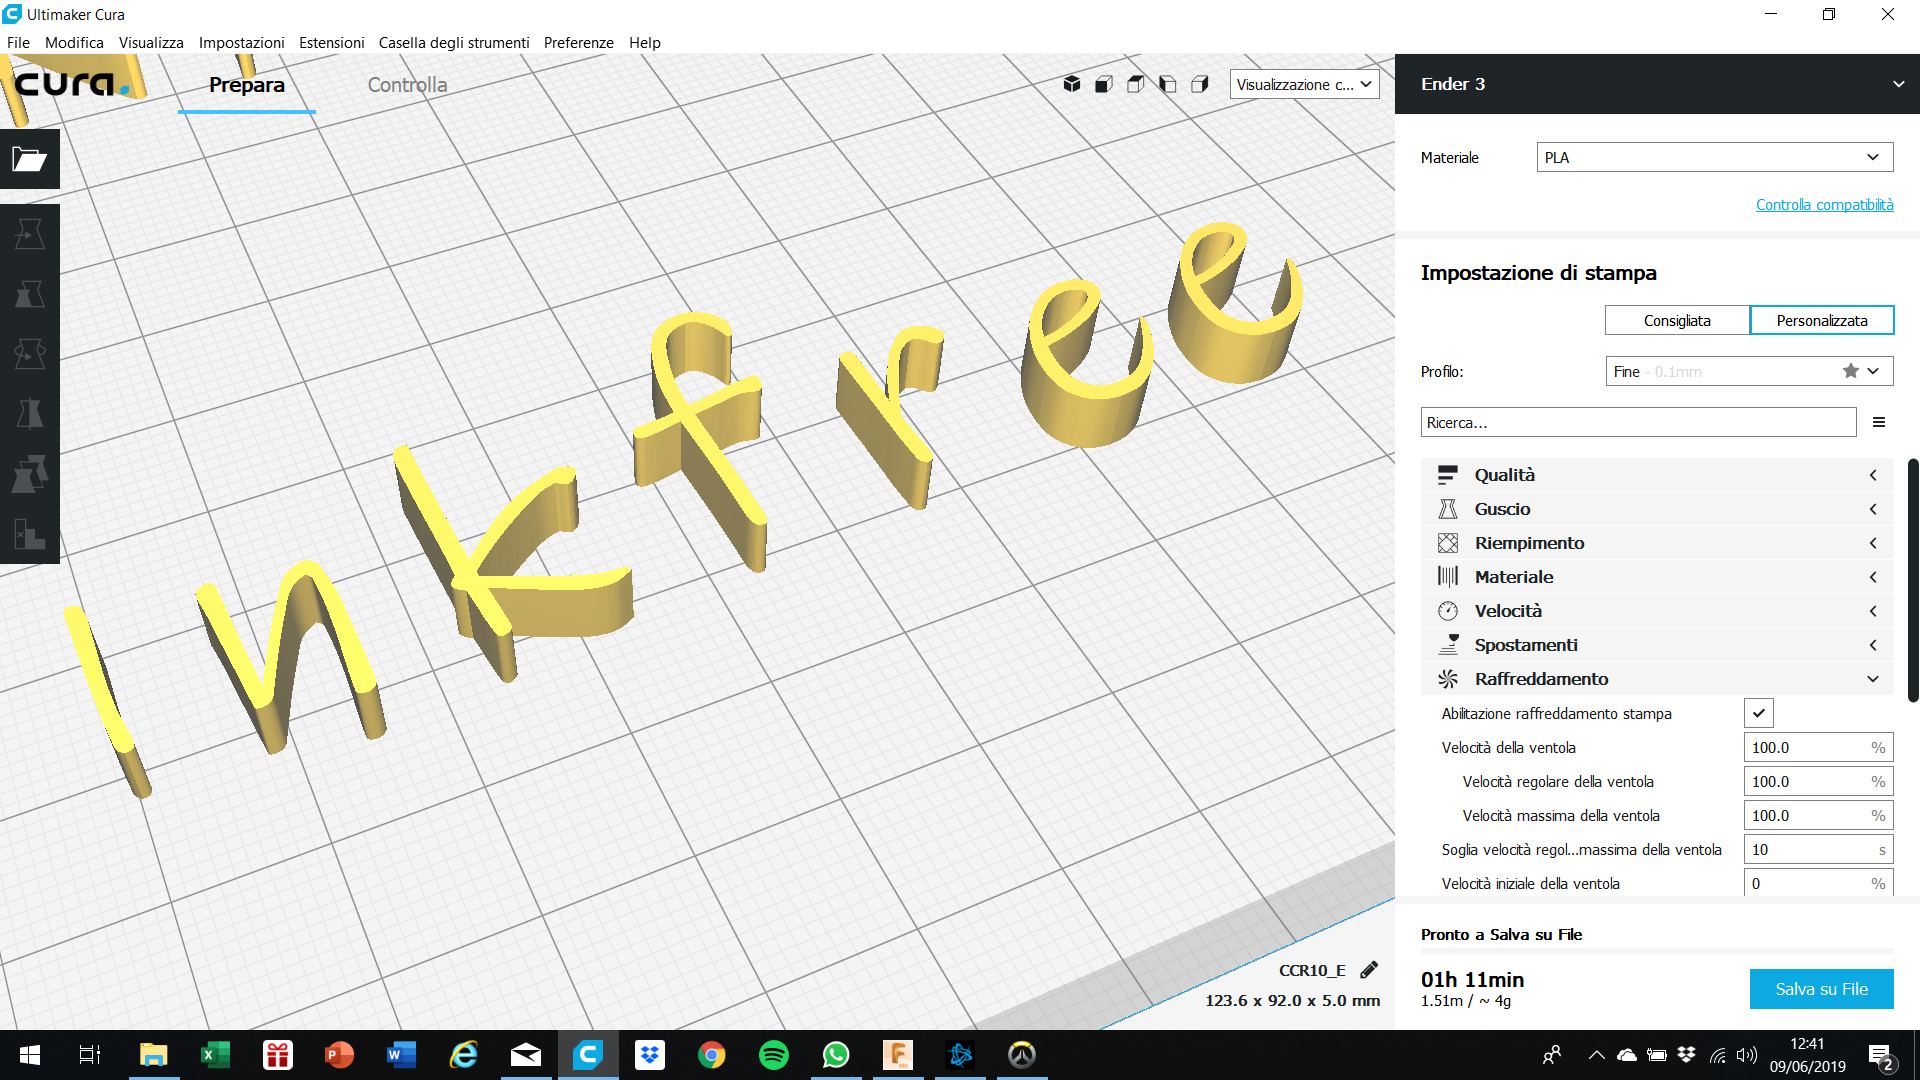The image size is (1920, 1080).
Task: Switch to the 3D camera view icon
Action: click(1071, 84)
